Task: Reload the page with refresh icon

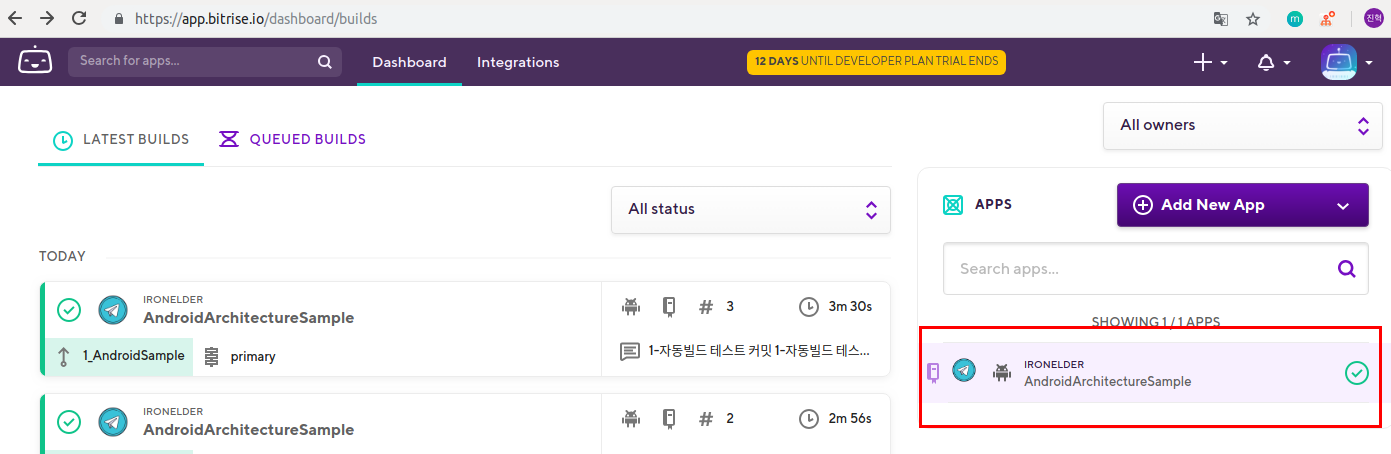Action: click(x=79, y=18)
